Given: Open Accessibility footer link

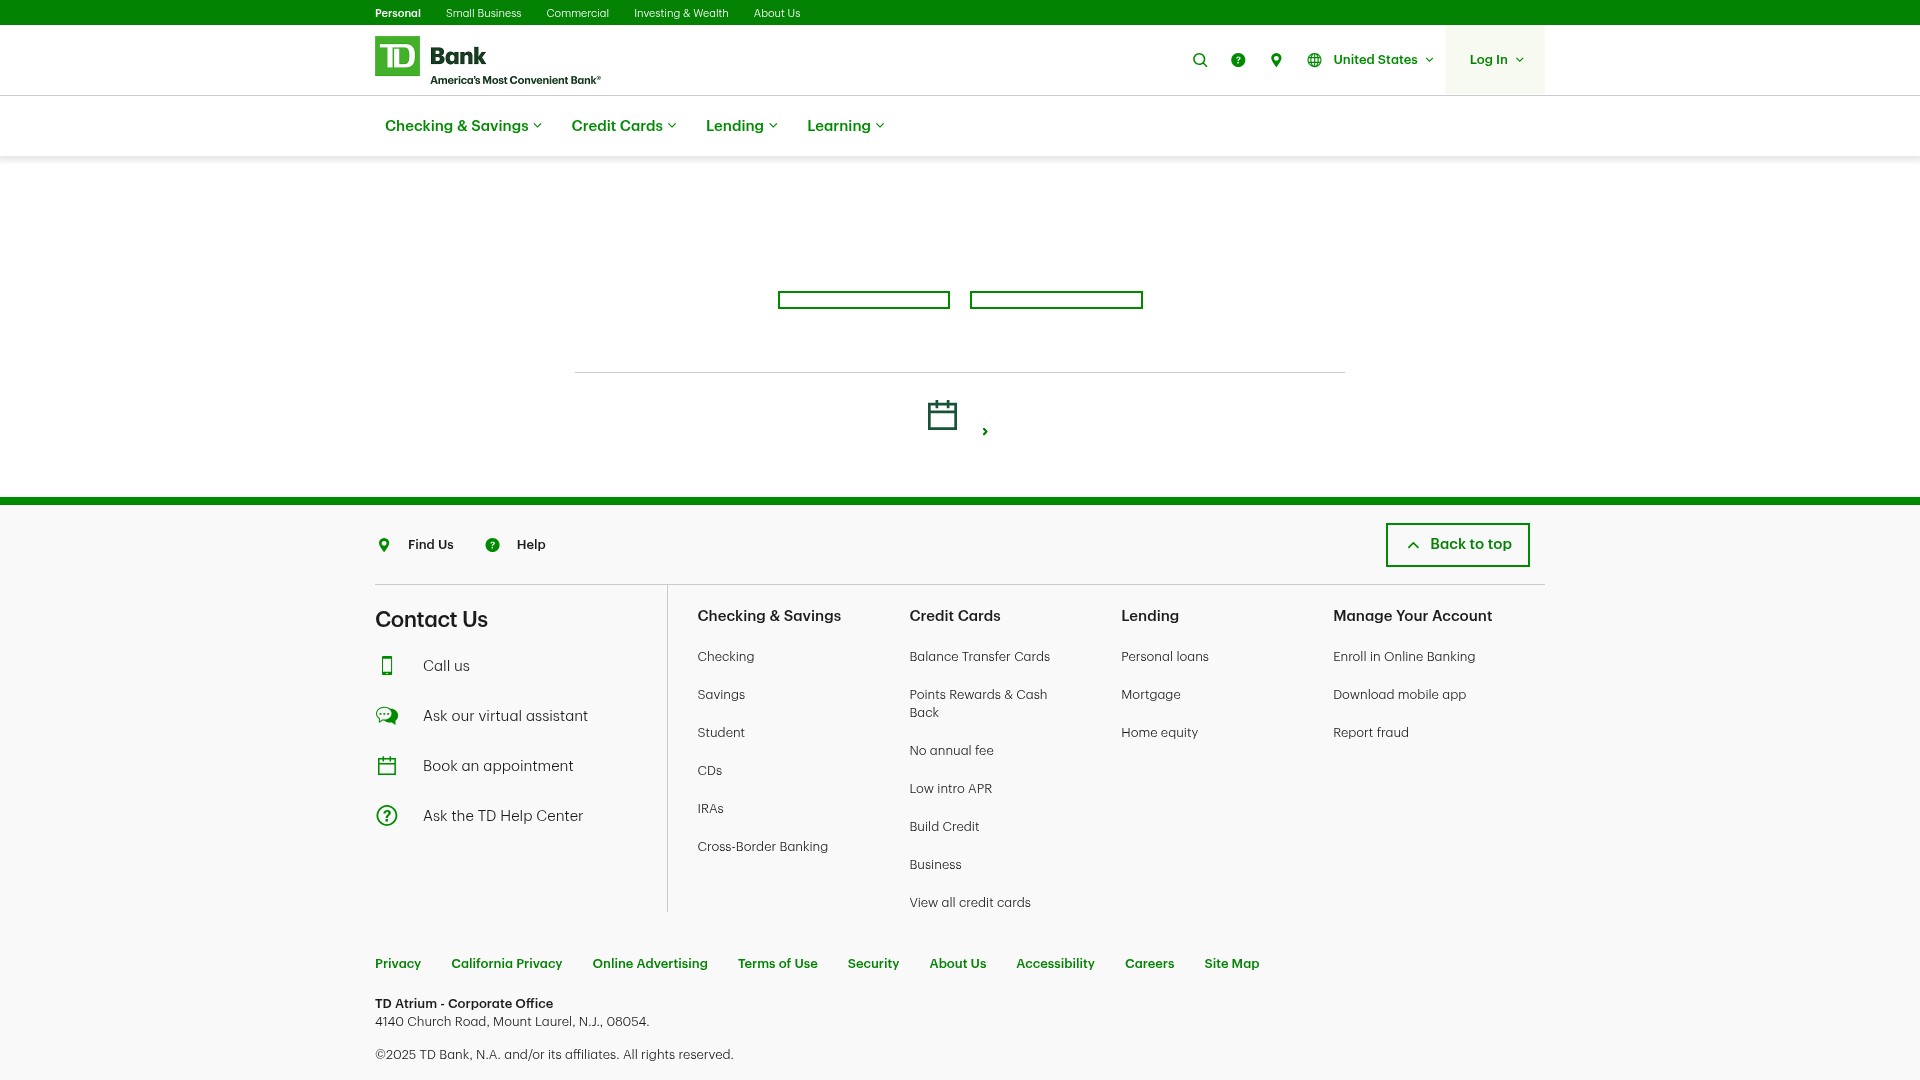Looking at the screenshot, I should [1056, 964].
